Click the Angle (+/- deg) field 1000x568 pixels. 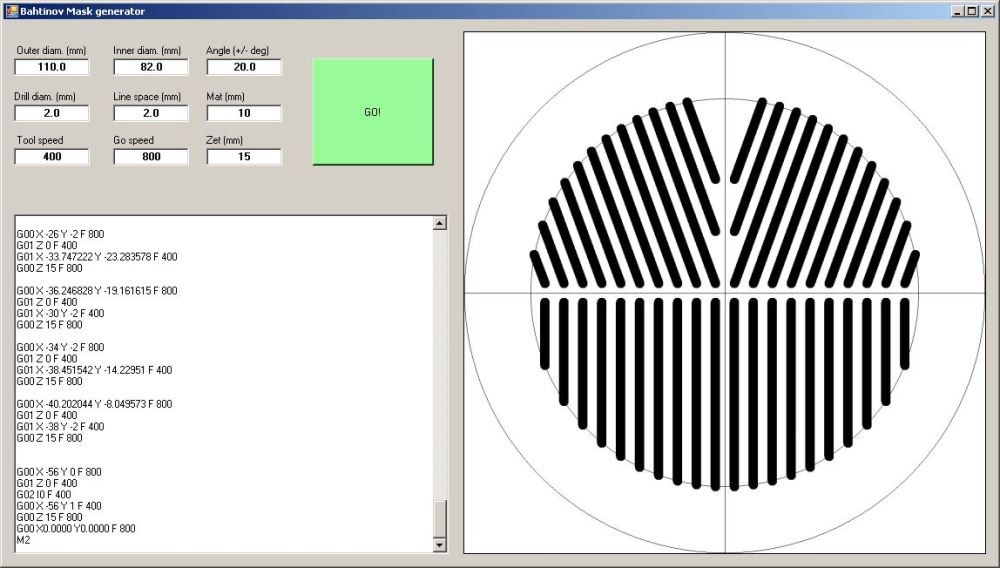[244, 67]
